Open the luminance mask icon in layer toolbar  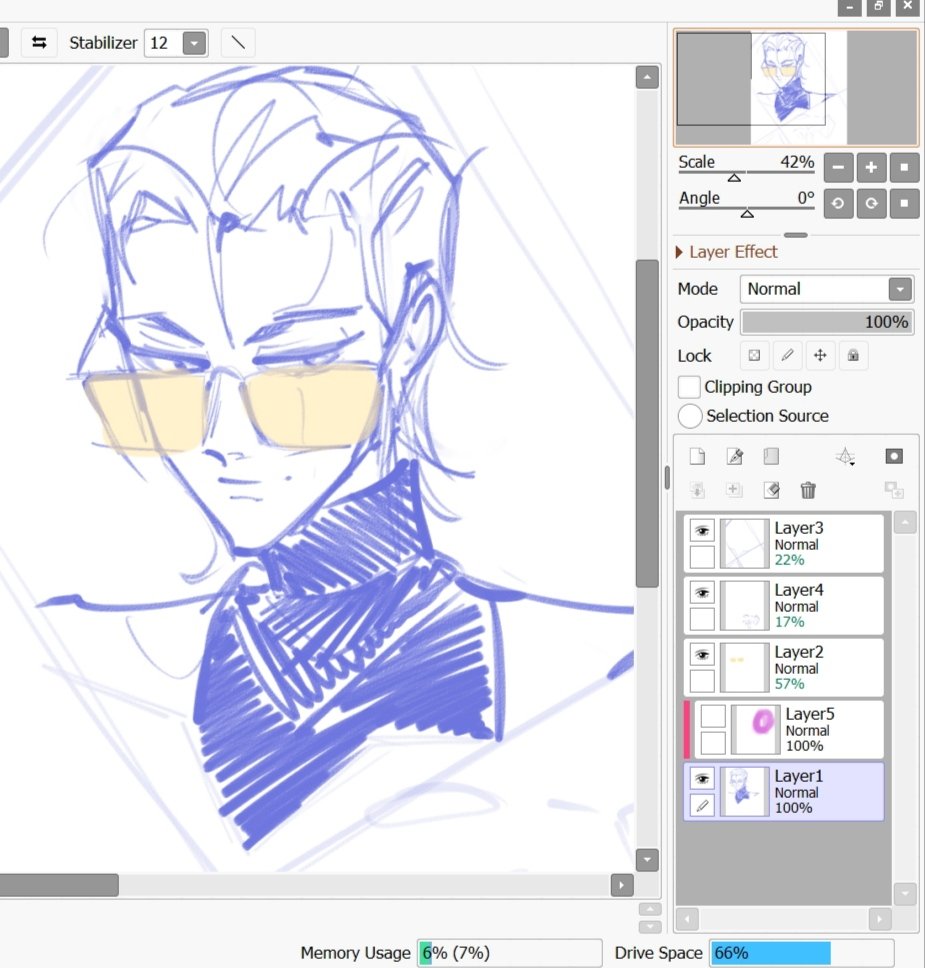tap(893, 455)
